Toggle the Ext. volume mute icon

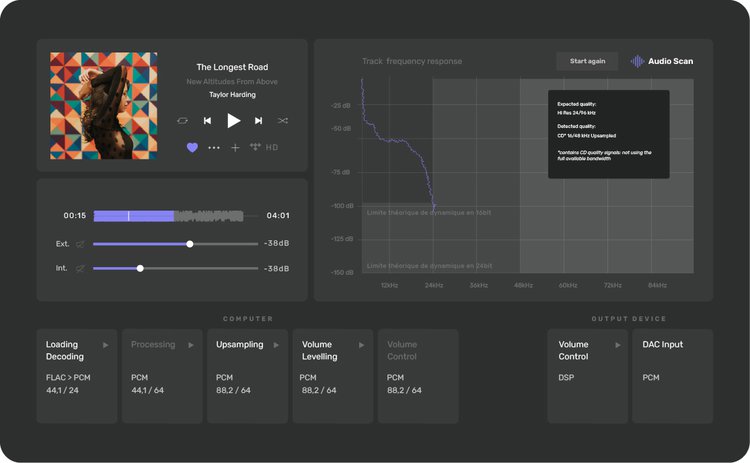(x=80, y=244)
